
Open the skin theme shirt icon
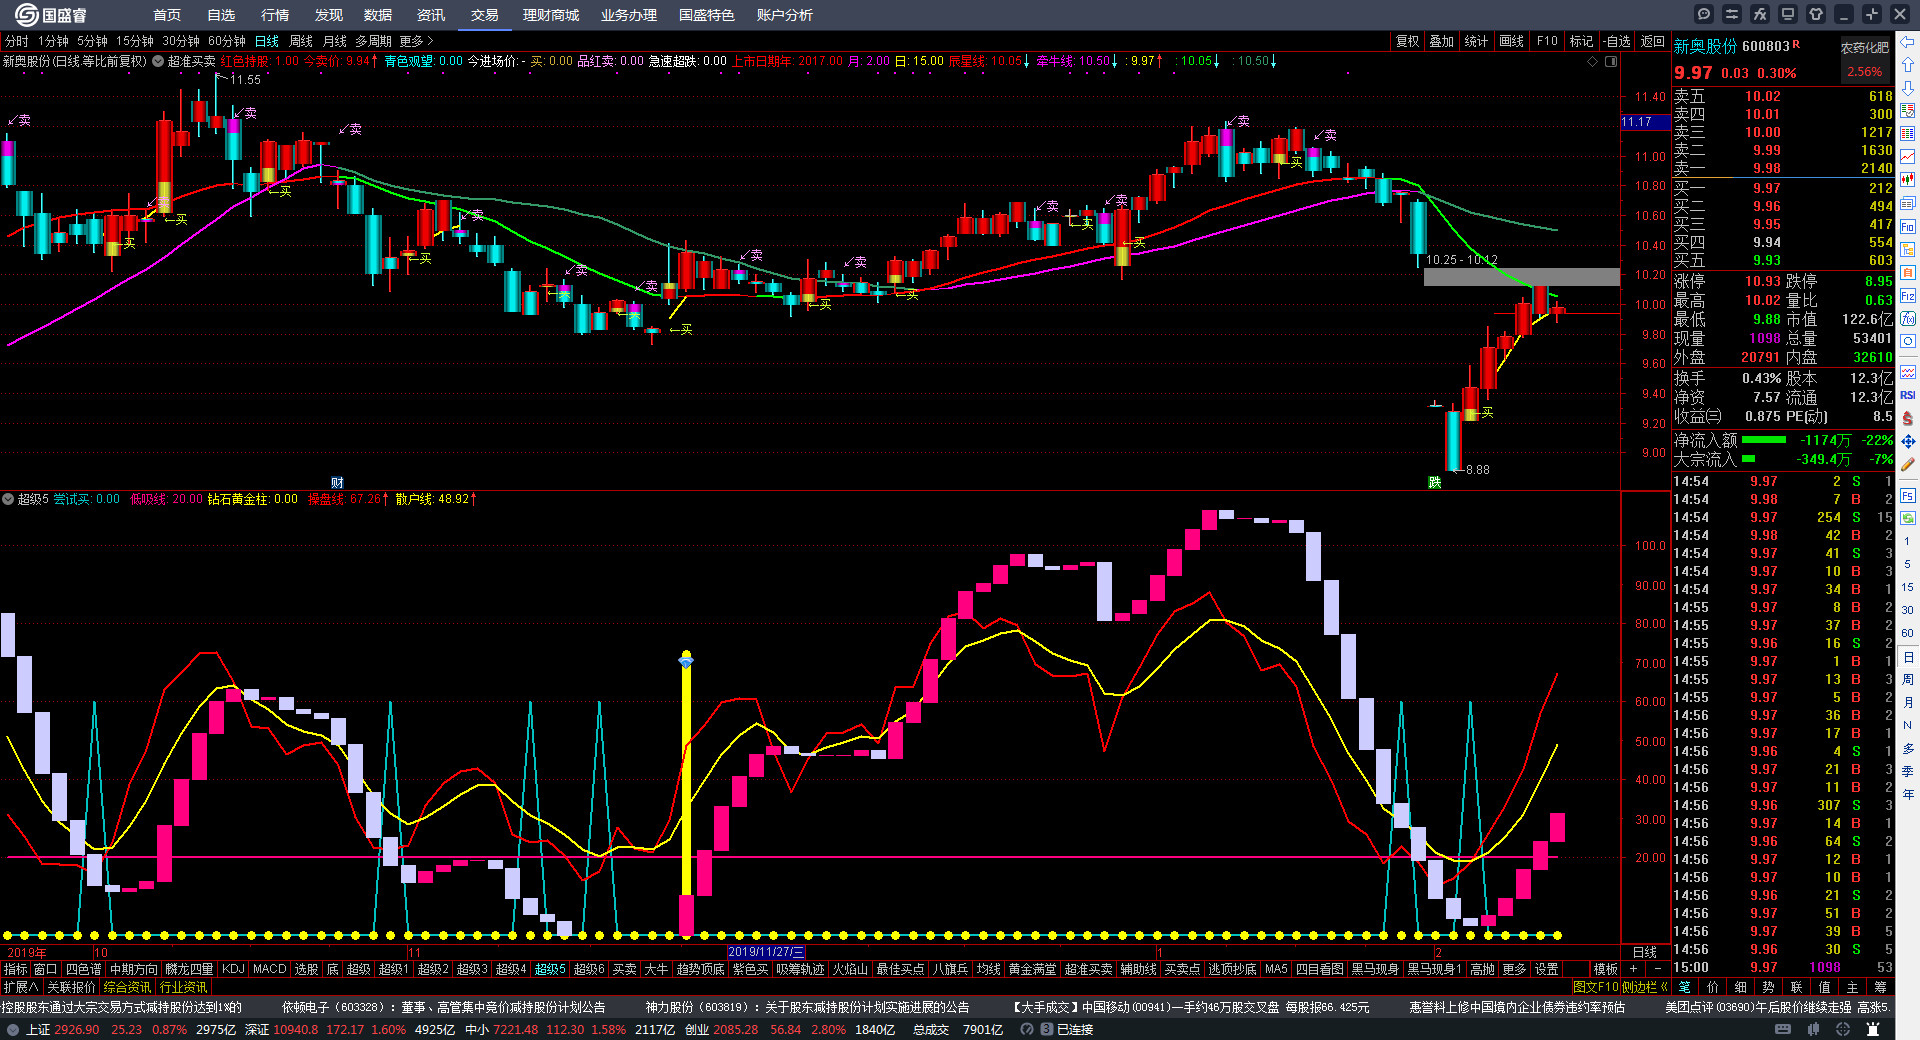(x=1816, y=14)
